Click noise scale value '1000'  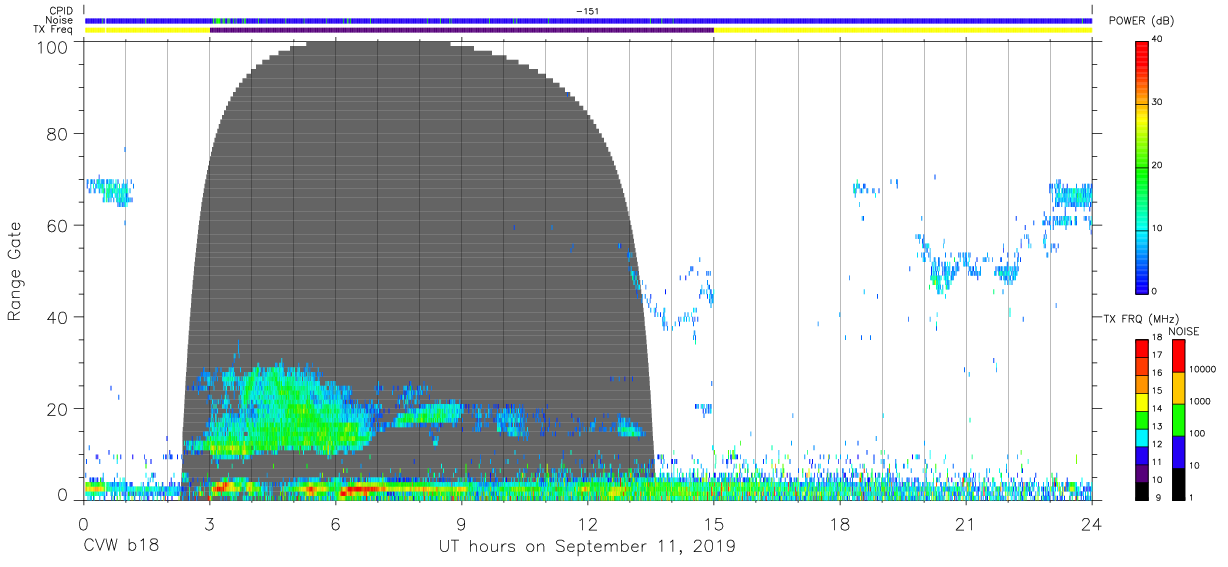[1201, 400]
